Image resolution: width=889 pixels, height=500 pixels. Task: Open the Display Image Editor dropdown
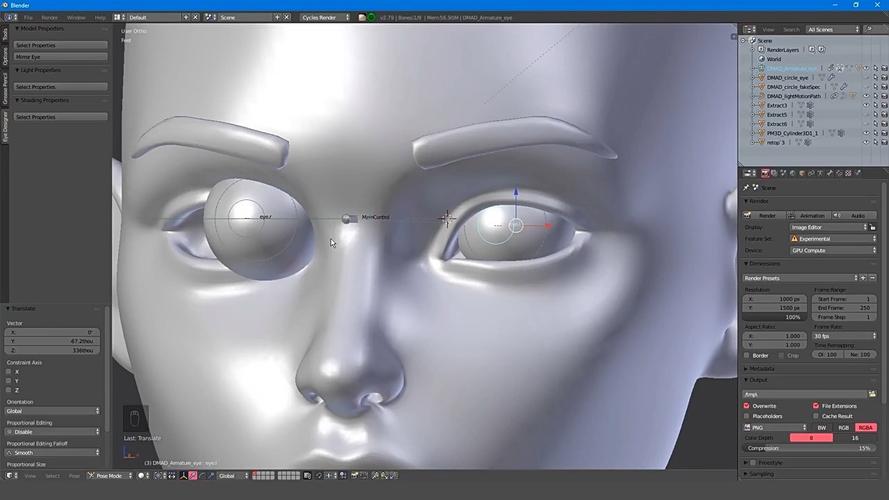(x=829, y=227)
